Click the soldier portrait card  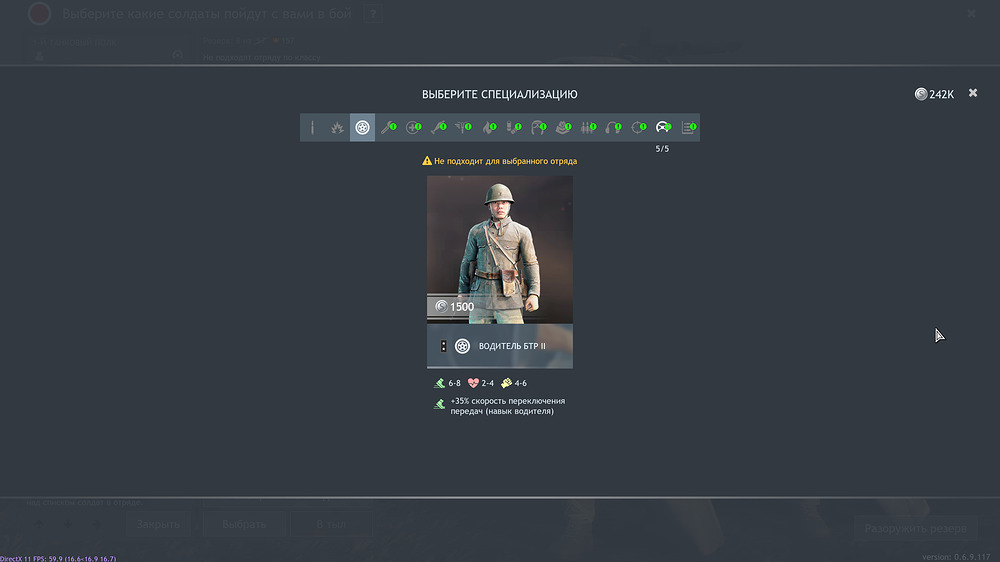coord(499,240)
